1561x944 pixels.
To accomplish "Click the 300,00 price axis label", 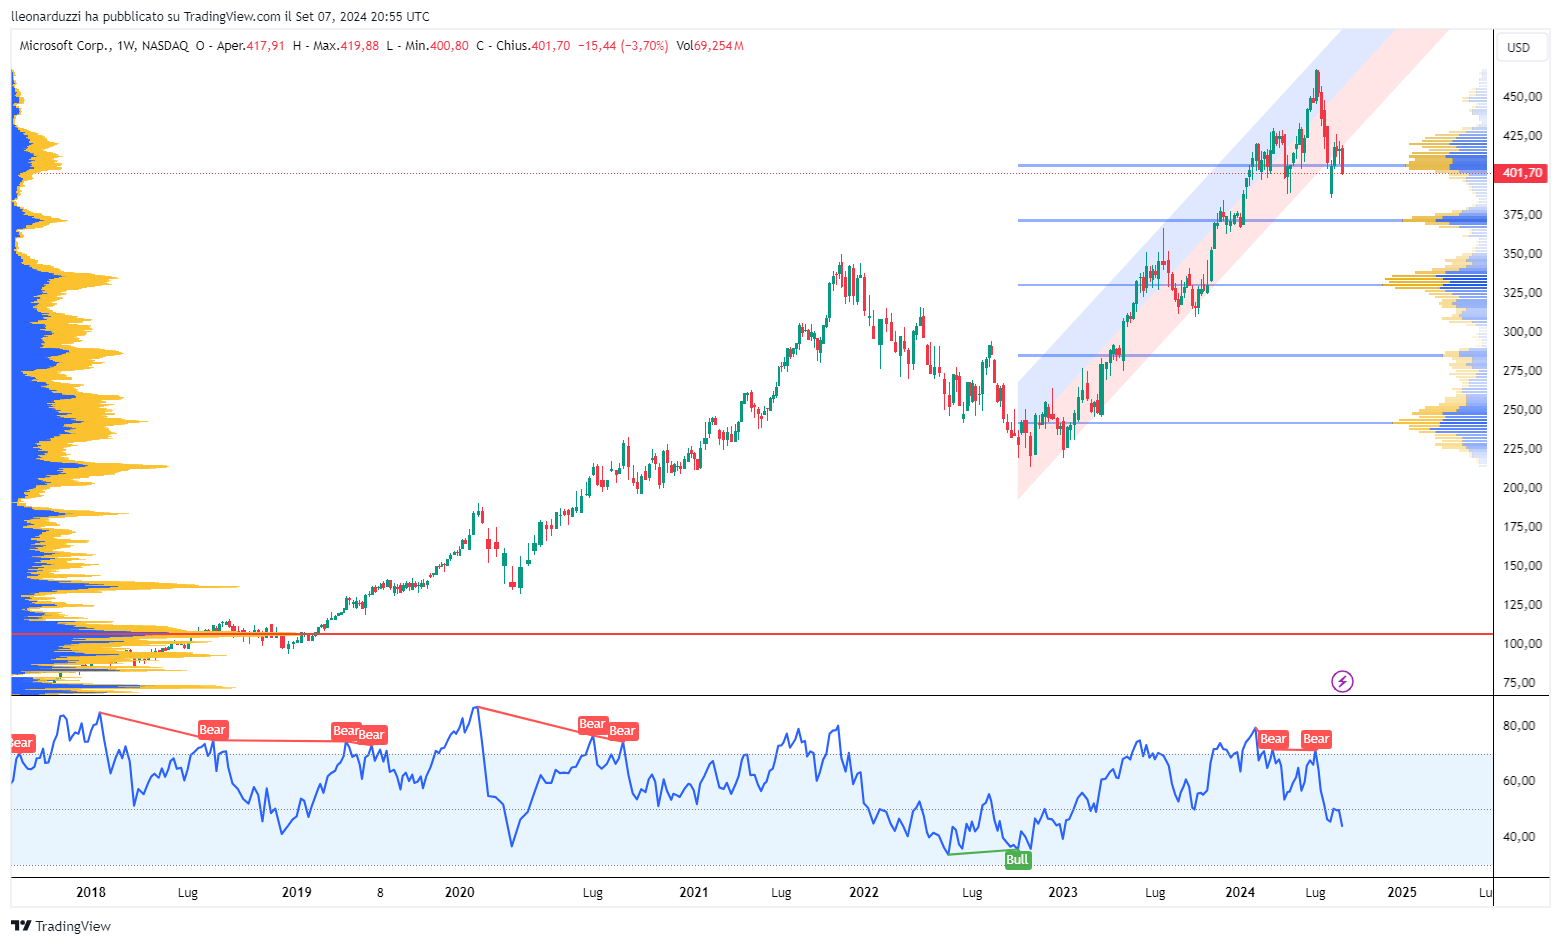I will coord(1521,332).
